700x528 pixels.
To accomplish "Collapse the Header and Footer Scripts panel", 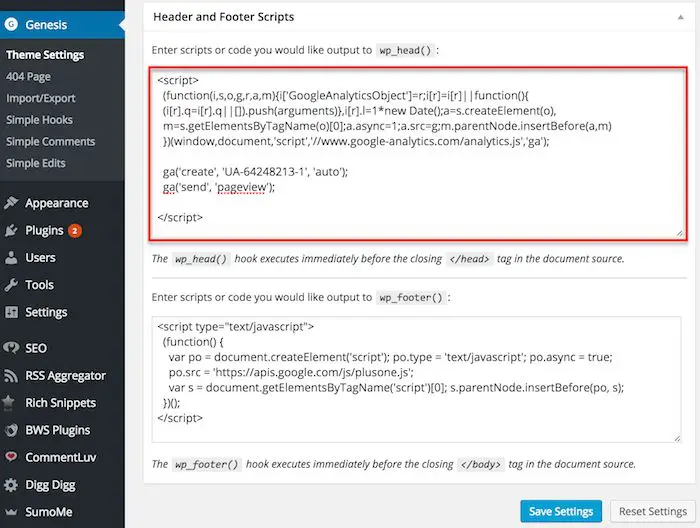I will coord(677,17).
